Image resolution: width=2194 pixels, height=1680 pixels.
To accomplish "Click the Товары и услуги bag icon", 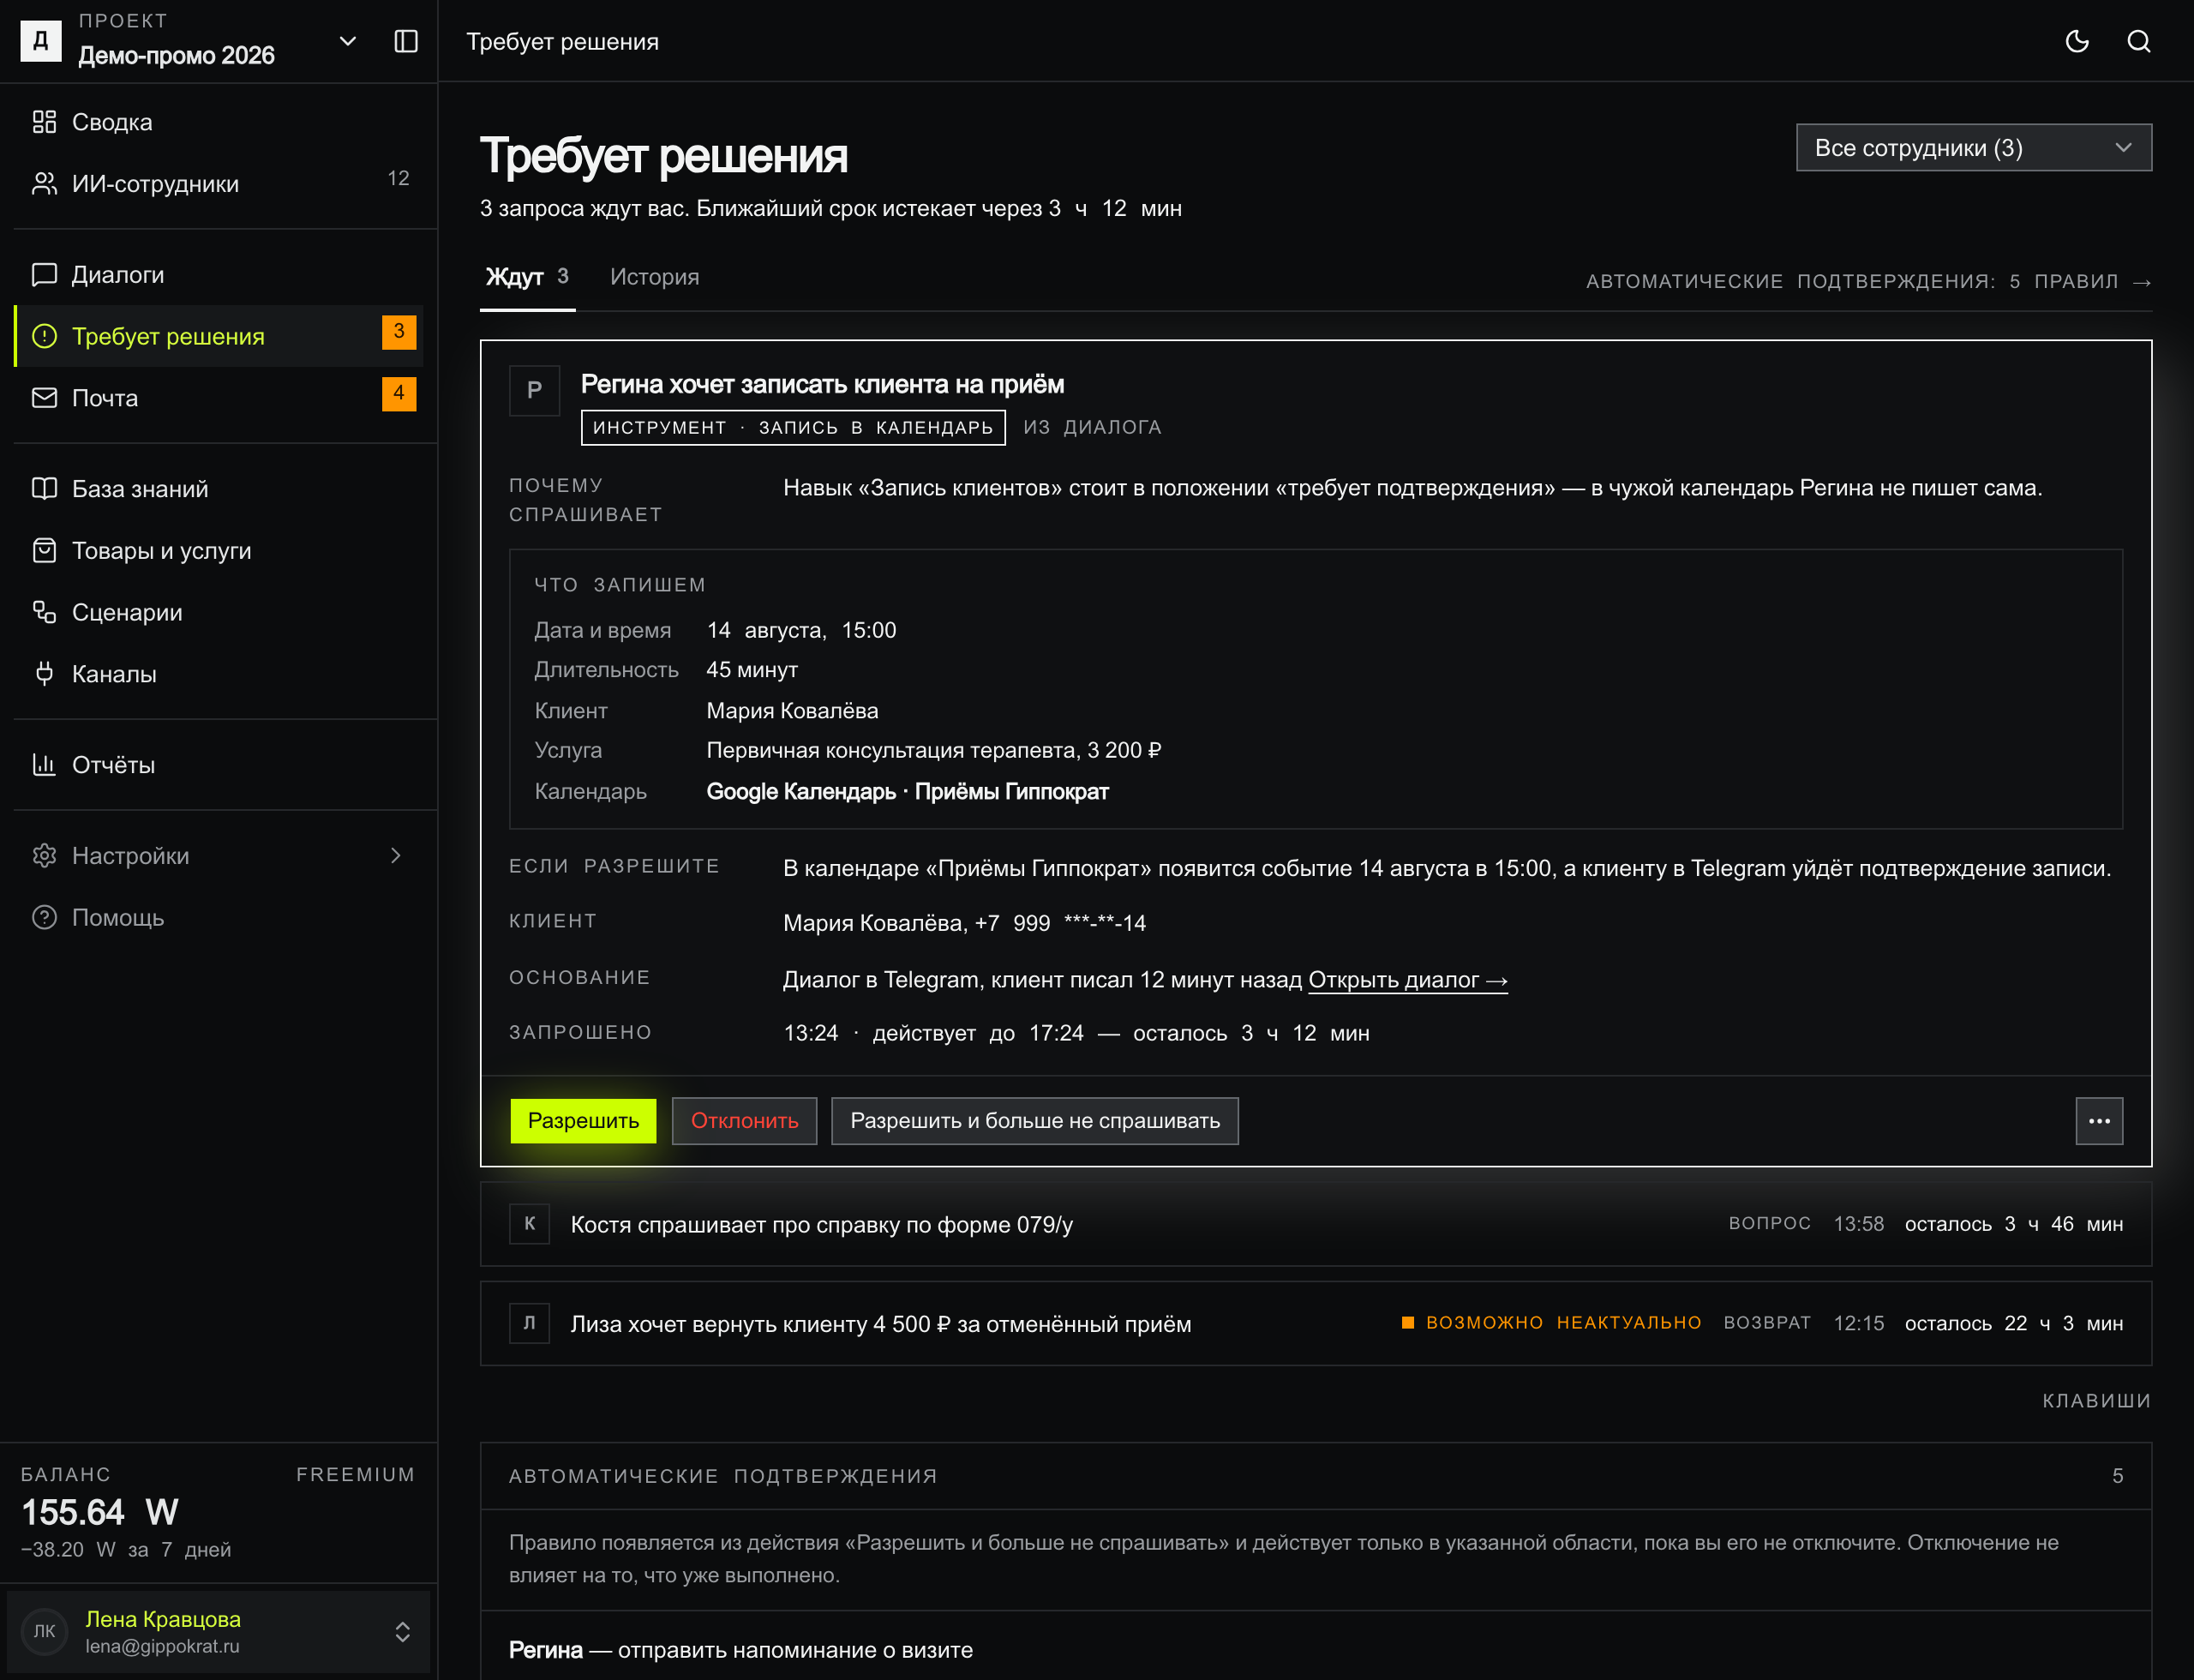I will point(44,550).
